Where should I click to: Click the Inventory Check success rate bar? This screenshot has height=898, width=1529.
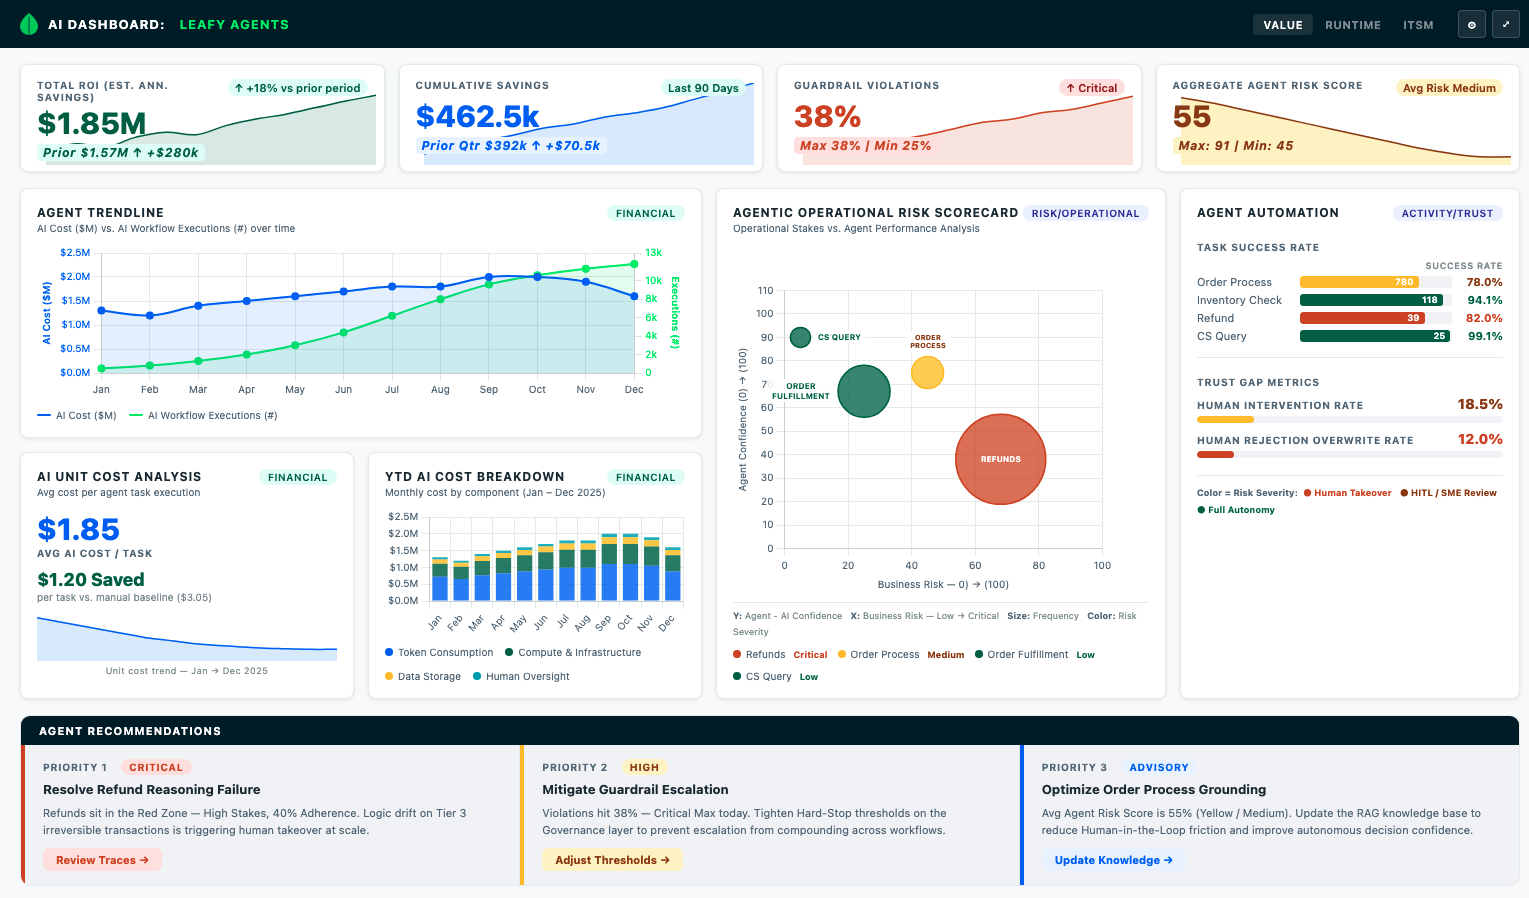(x=1375, y=300)
